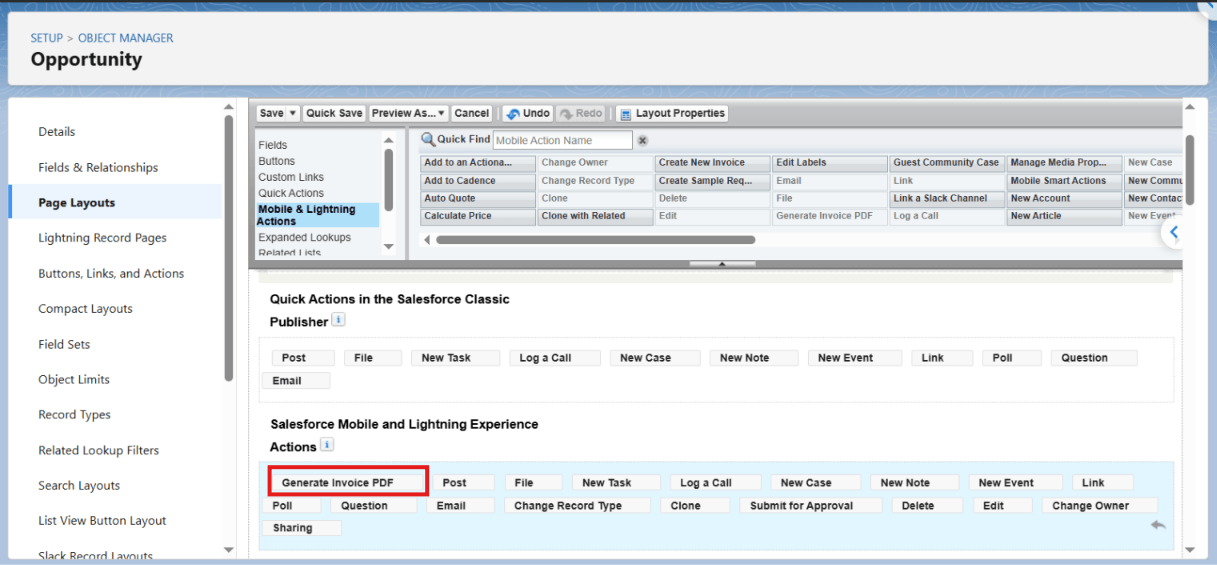Open Layout Properties
Screen dimensions: 1217x565
tap(671, 114)
